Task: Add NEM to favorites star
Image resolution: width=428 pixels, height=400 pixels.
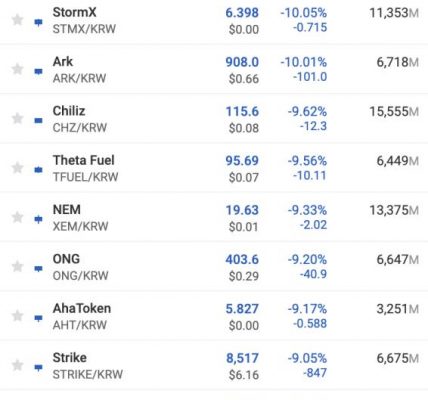Action: click(17, 217)
